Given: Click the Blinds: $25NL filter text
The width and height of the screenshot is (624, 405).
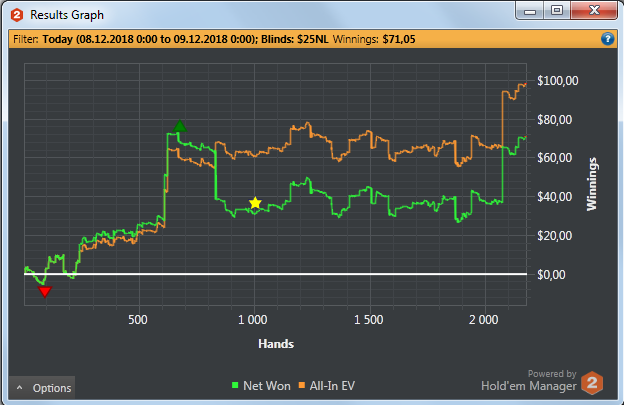Looking at the screenshot, I should [x=295, y=39].
